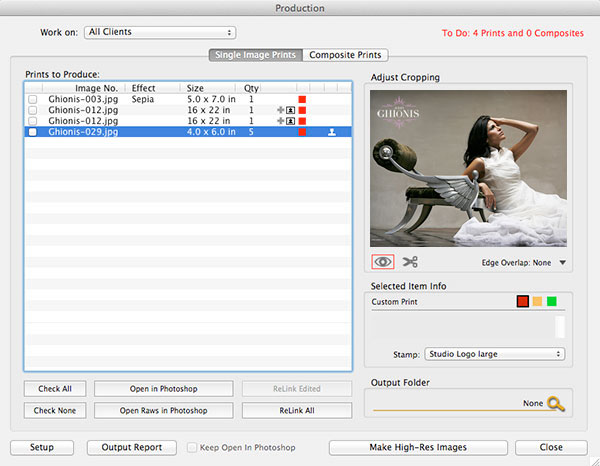Click the scissors crop icon
Image resolution: width=600 pixels, height=466 pixels.
pyautogui.click(x=410, y=262)
